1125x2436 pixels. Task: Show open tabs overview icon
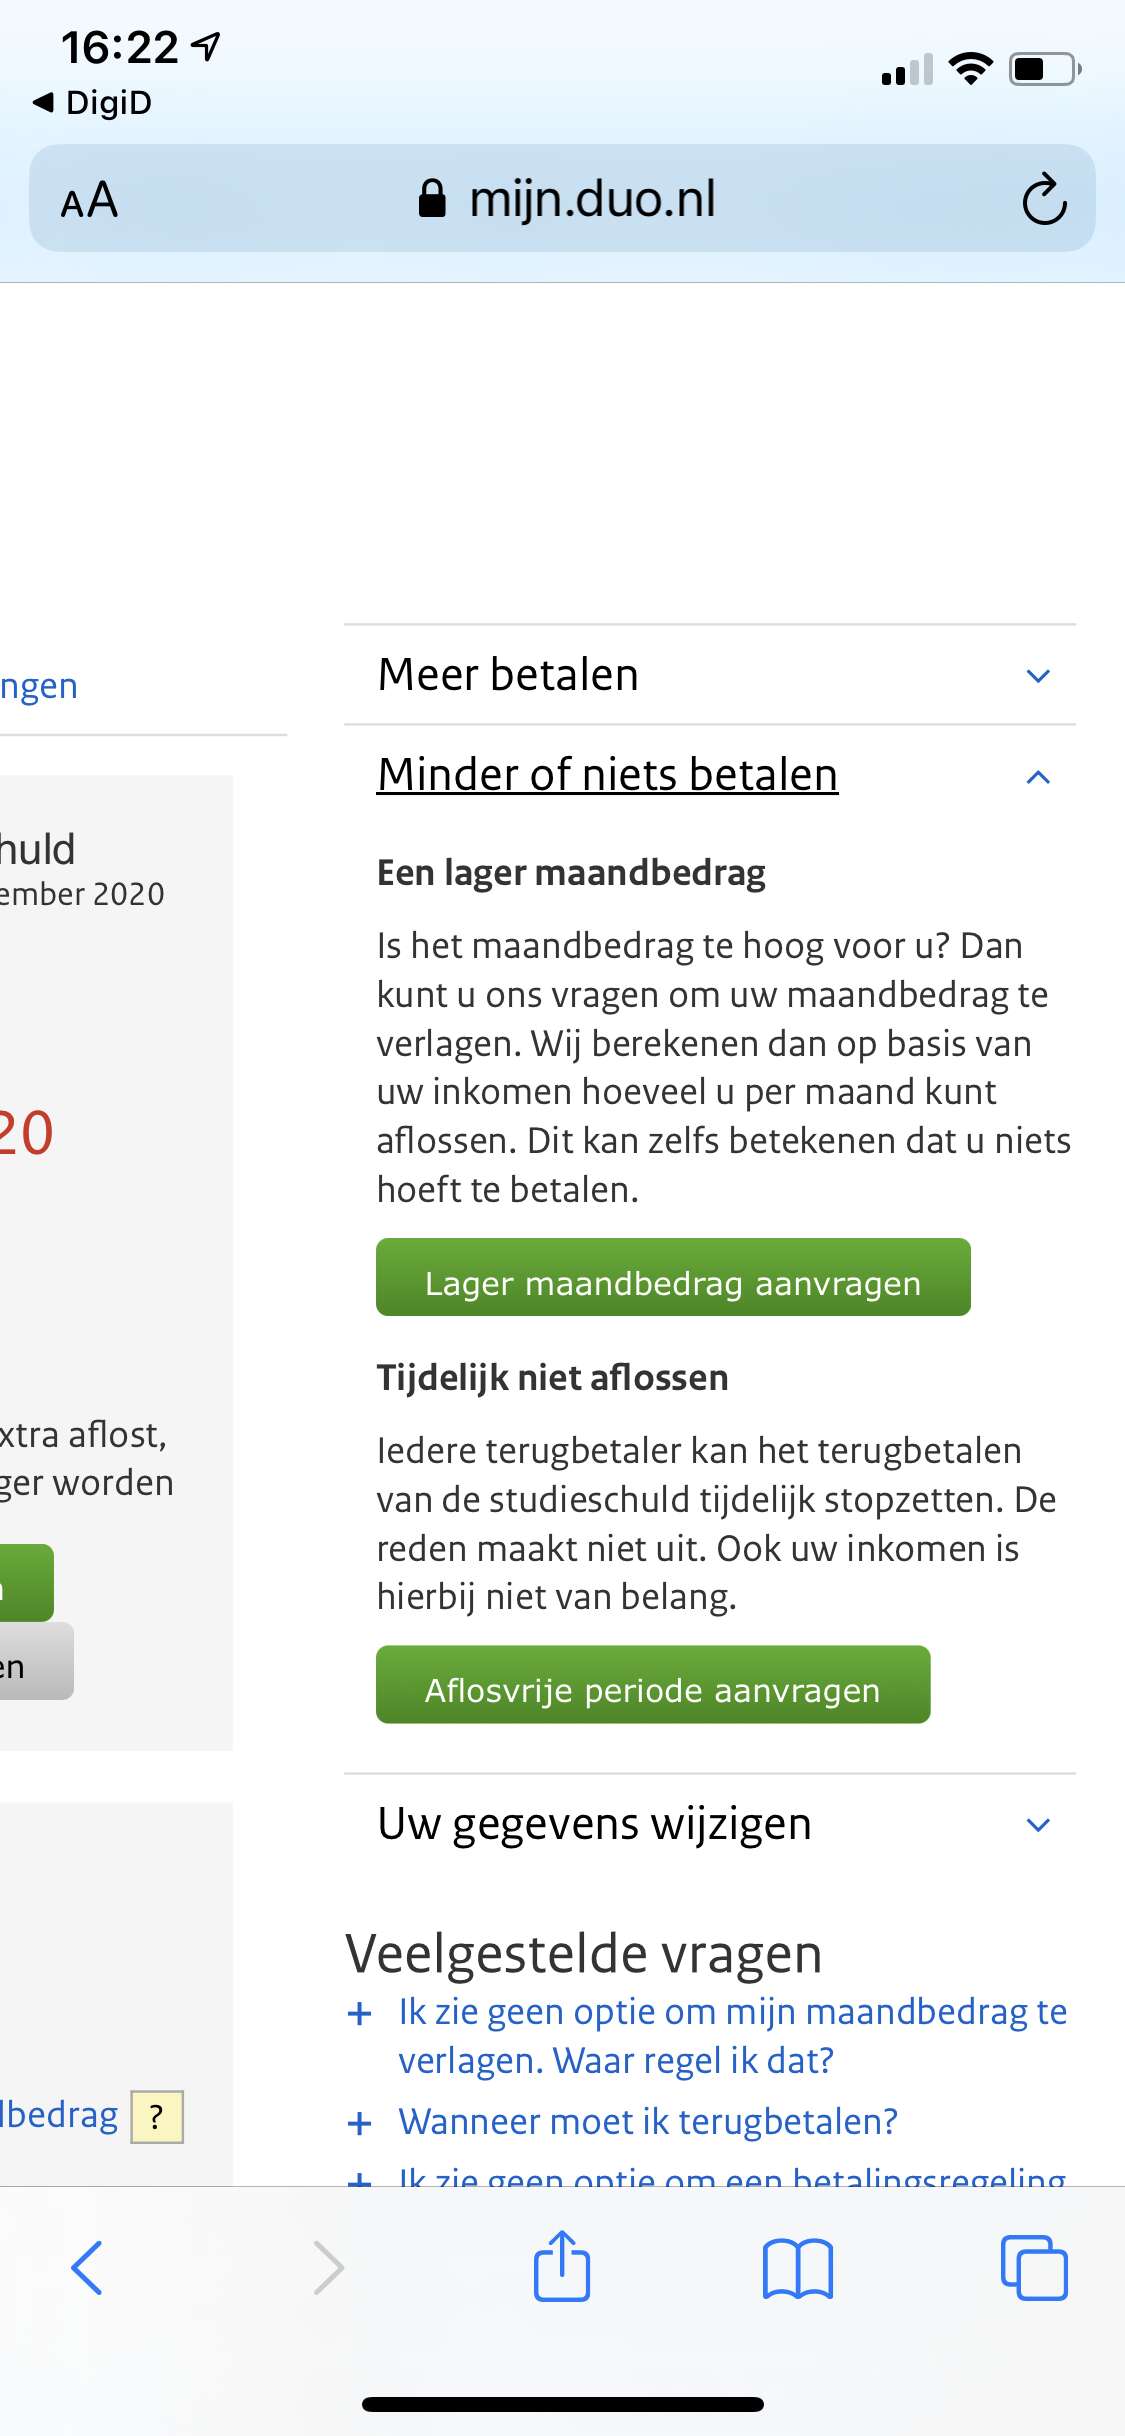click(x=1034, y=2267)
